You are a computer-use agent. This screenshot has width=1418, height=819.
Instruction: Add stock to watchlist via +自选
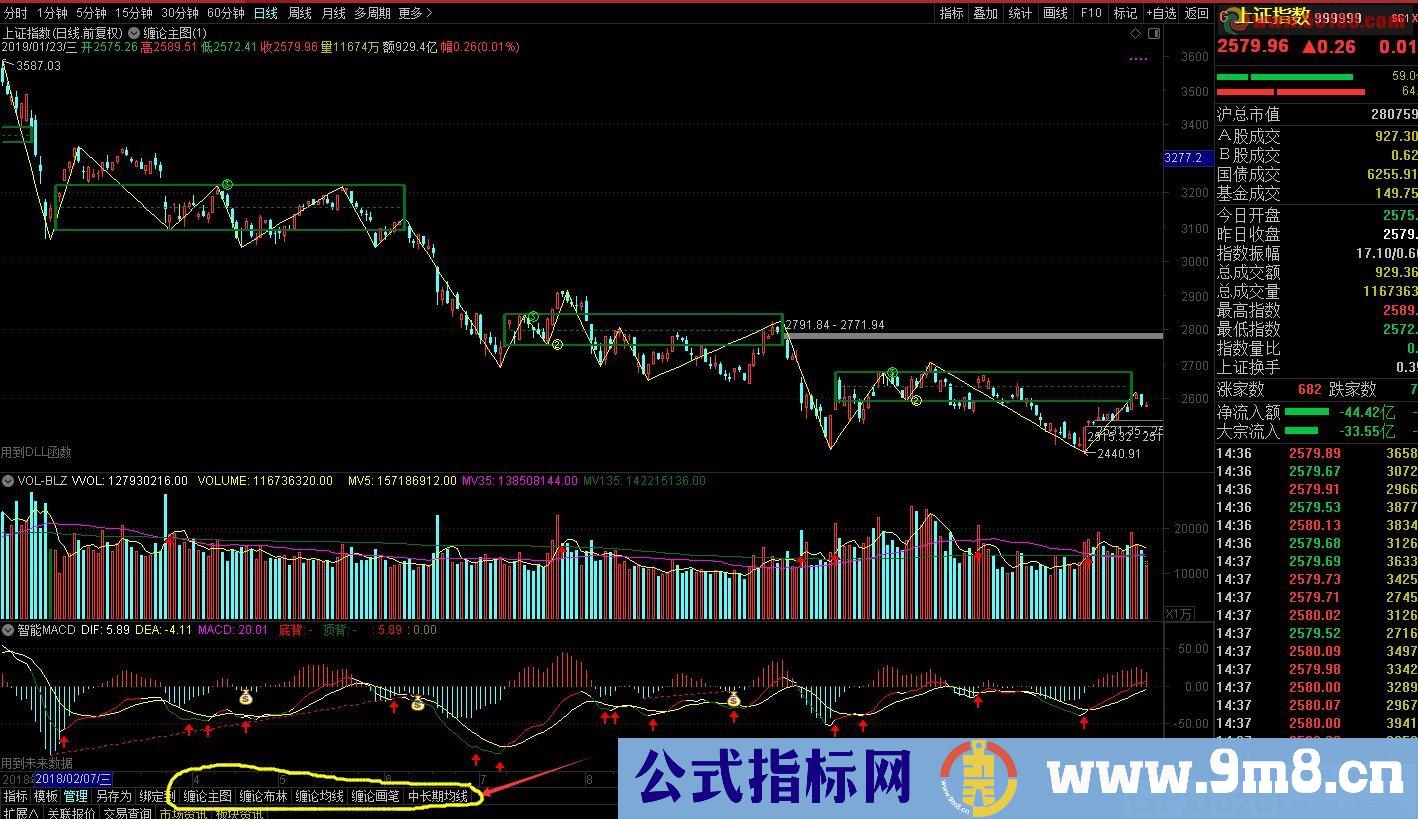[1159, 13]
